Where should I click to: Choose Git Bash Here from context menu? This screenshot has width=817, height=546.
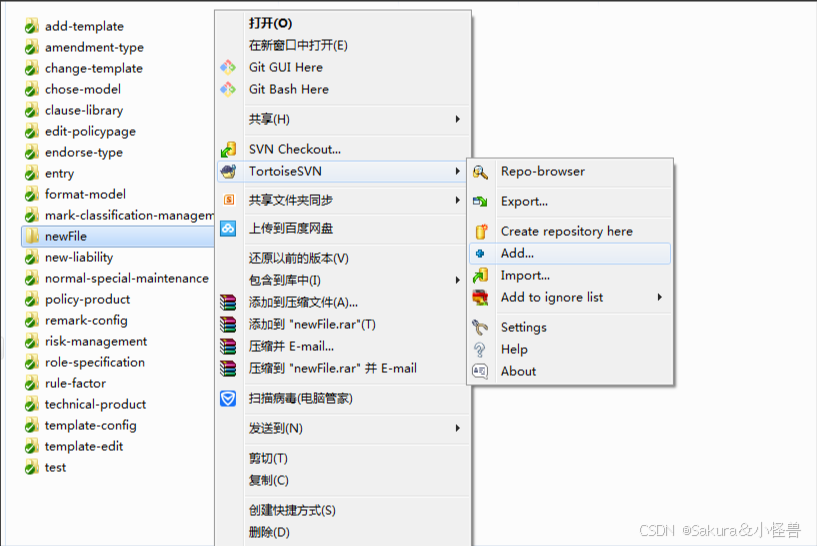click(288, 89)
